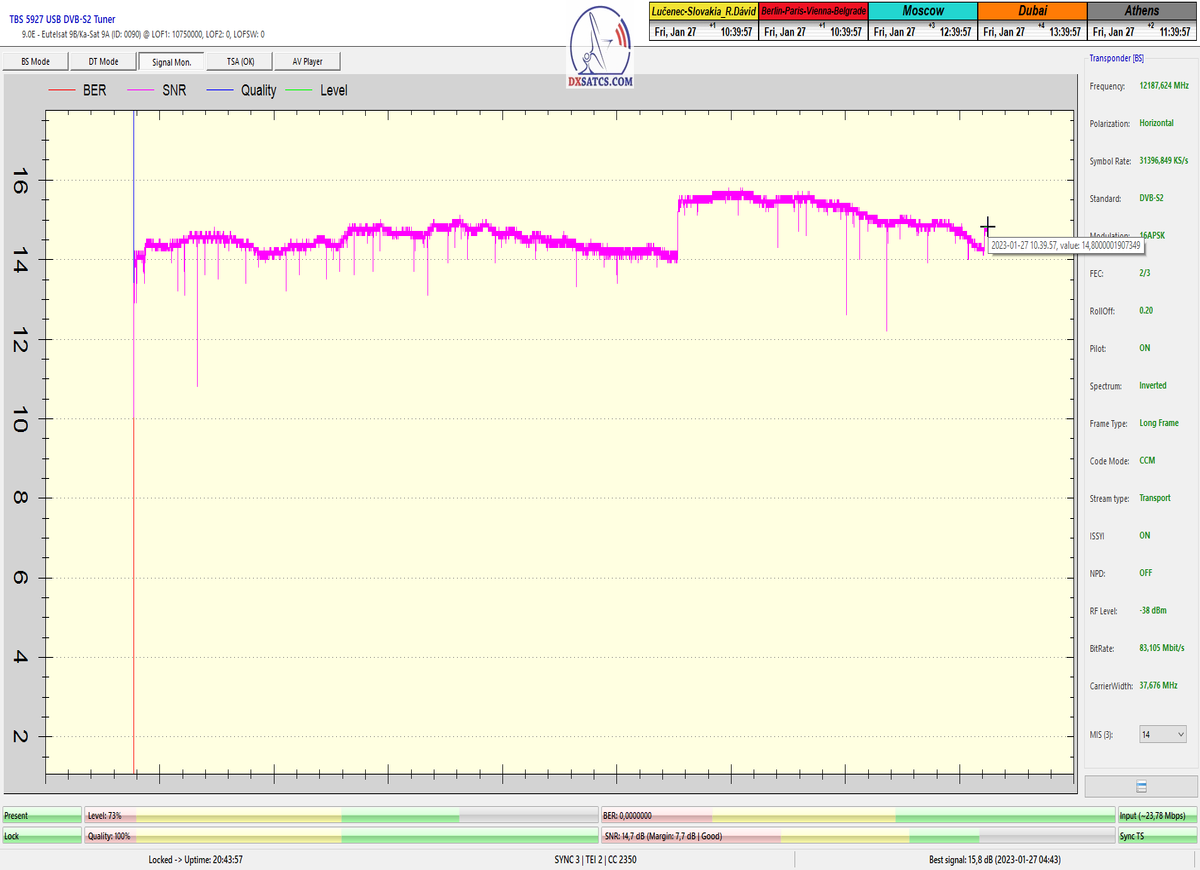Screen dimensions: 1200x870
Task: Switch to the BS Mode tab
Action: [35, 61]
